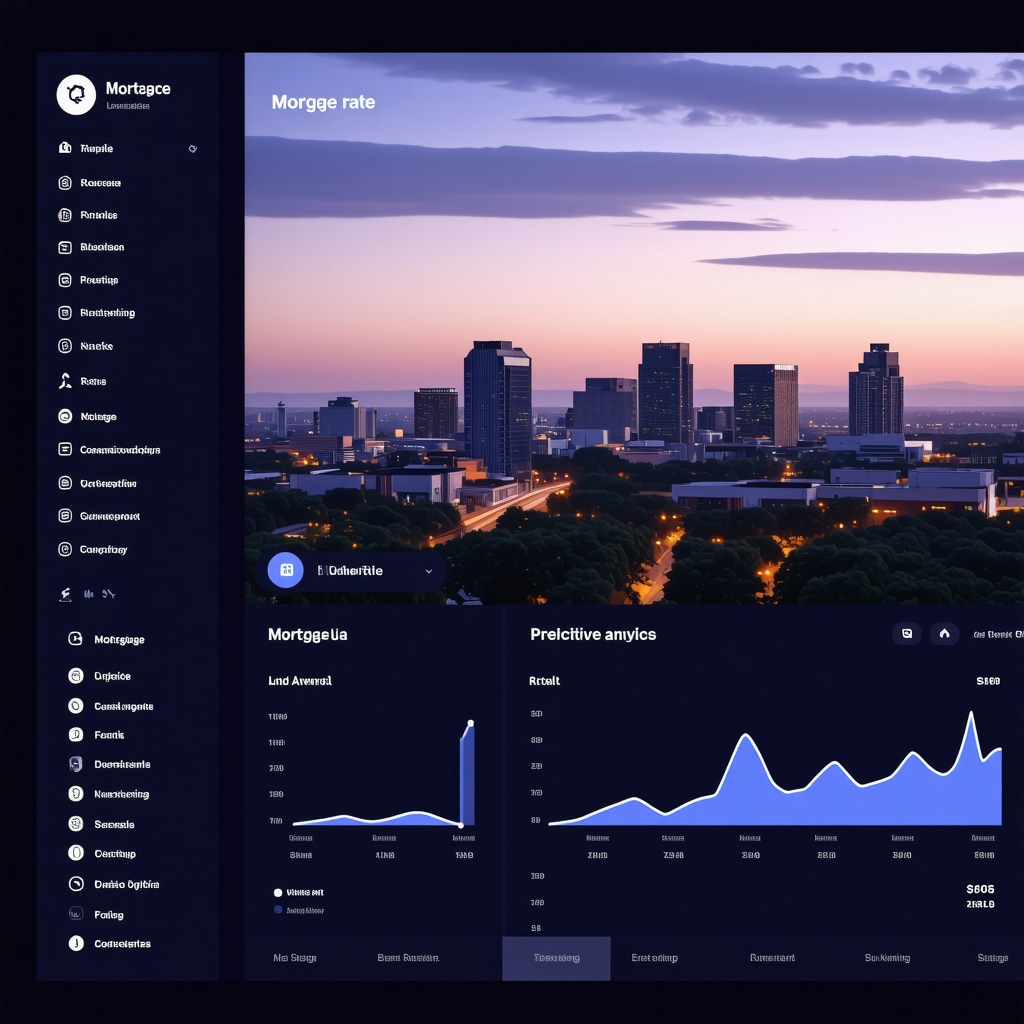
Task: Click the blue legend square under Lnd Avenrd chart
Action: point(278,910)
